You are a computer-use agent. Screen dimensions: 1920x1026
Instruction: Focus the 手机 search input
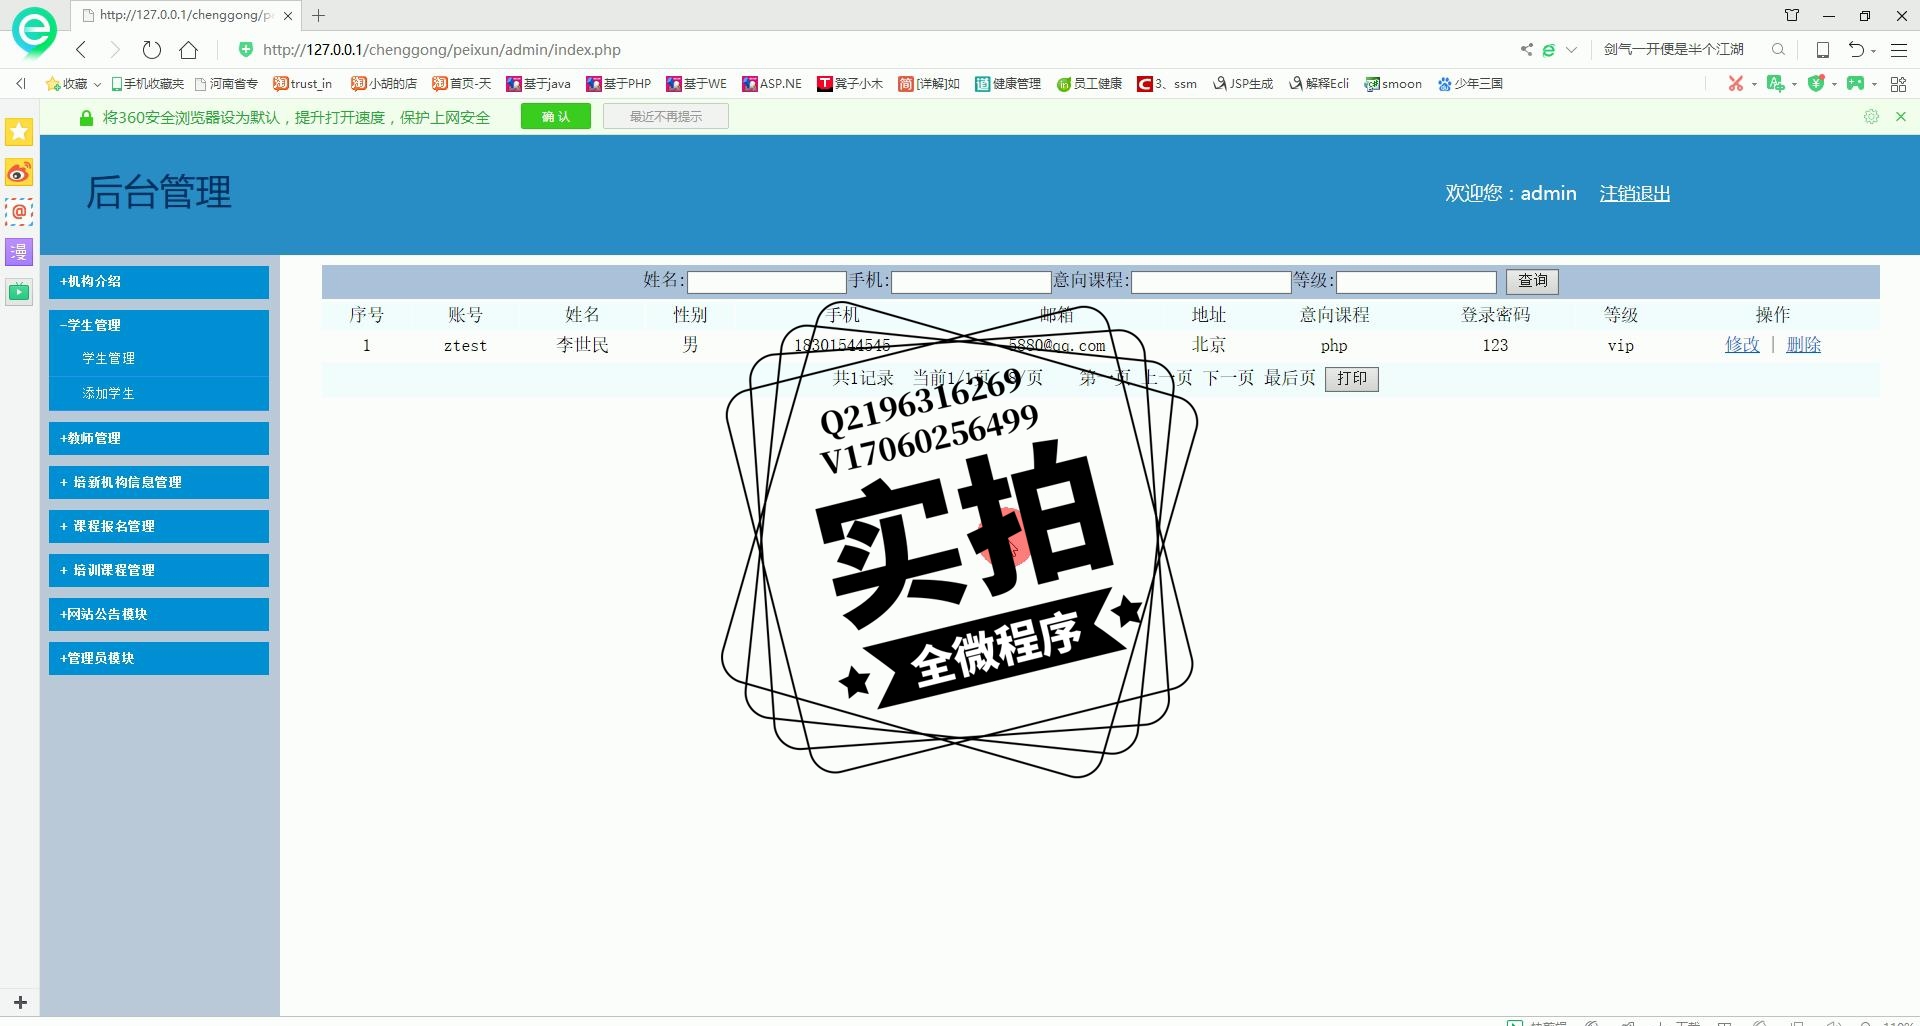point(971,282)
